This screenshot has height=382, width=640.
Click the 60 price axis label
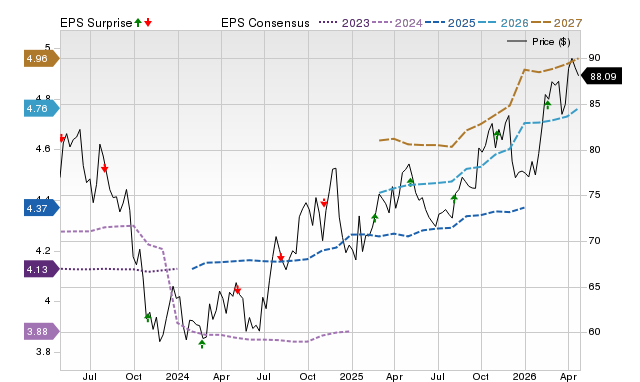[x=594, y=332]
